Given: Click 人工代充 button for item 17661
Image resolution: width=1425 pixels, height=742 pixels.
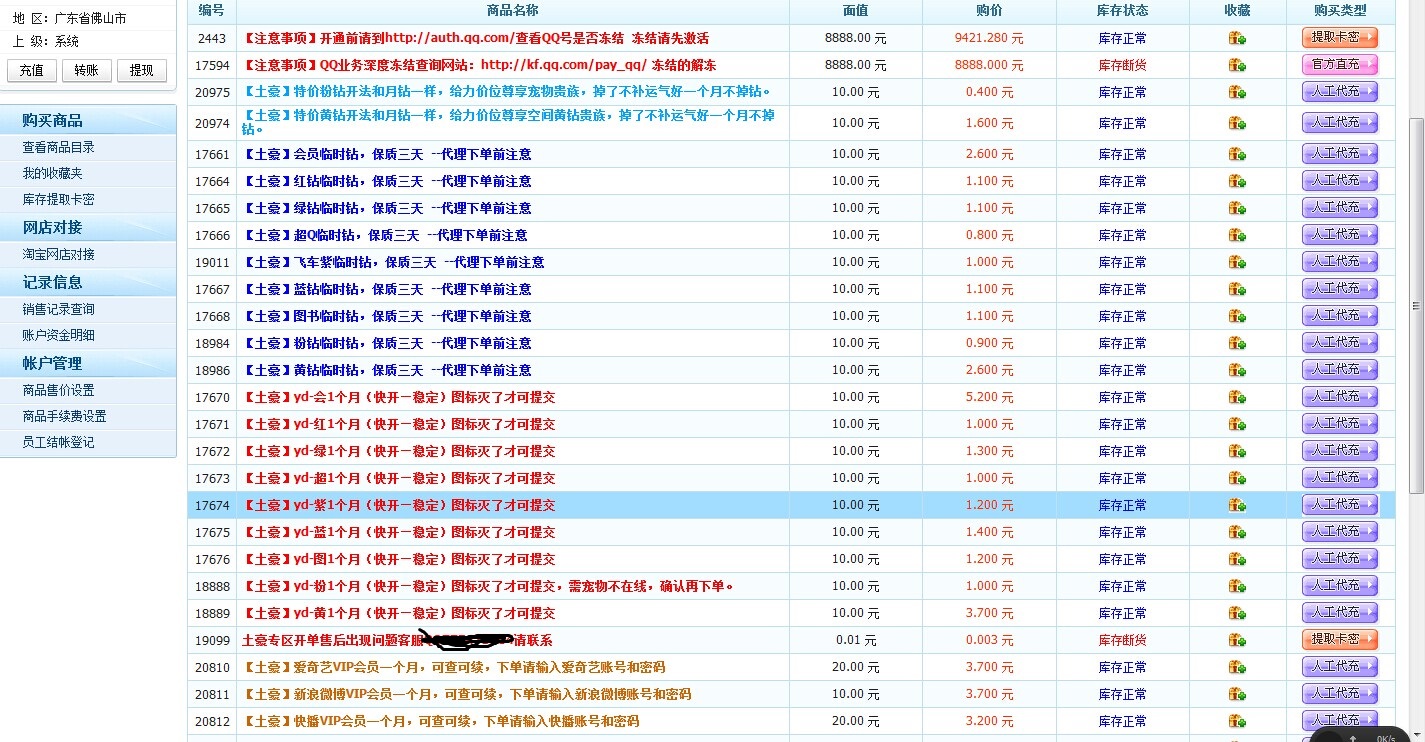Looking at the screenshot, I should [1340, 153].
